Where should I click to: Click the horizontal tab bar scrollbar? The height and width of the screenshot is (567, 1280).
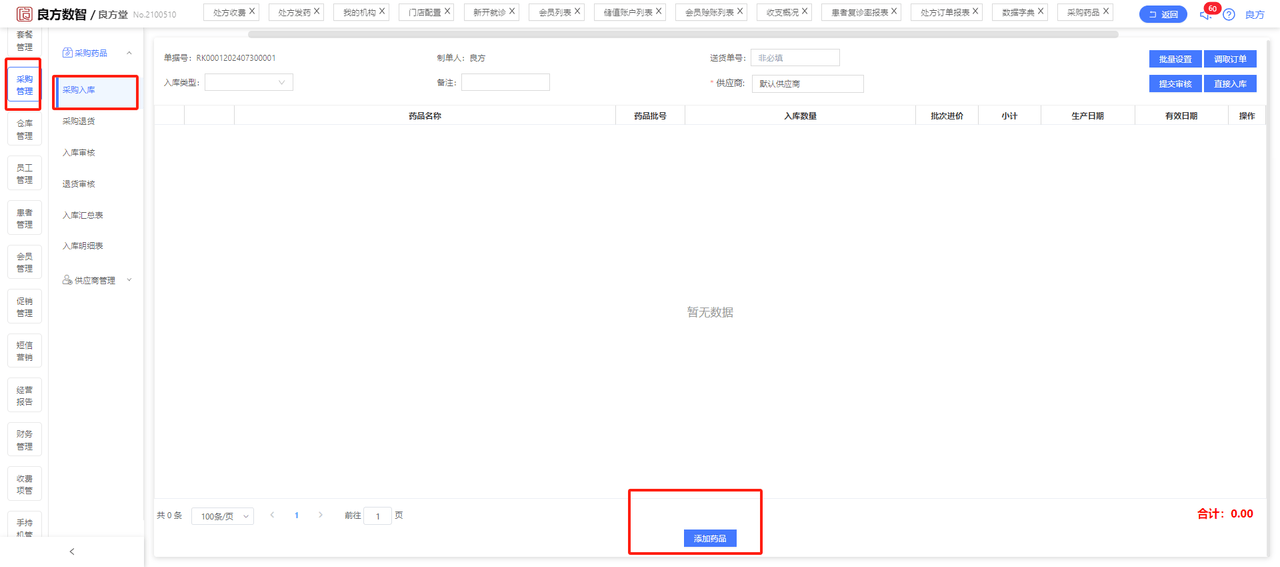coord(683,34)
